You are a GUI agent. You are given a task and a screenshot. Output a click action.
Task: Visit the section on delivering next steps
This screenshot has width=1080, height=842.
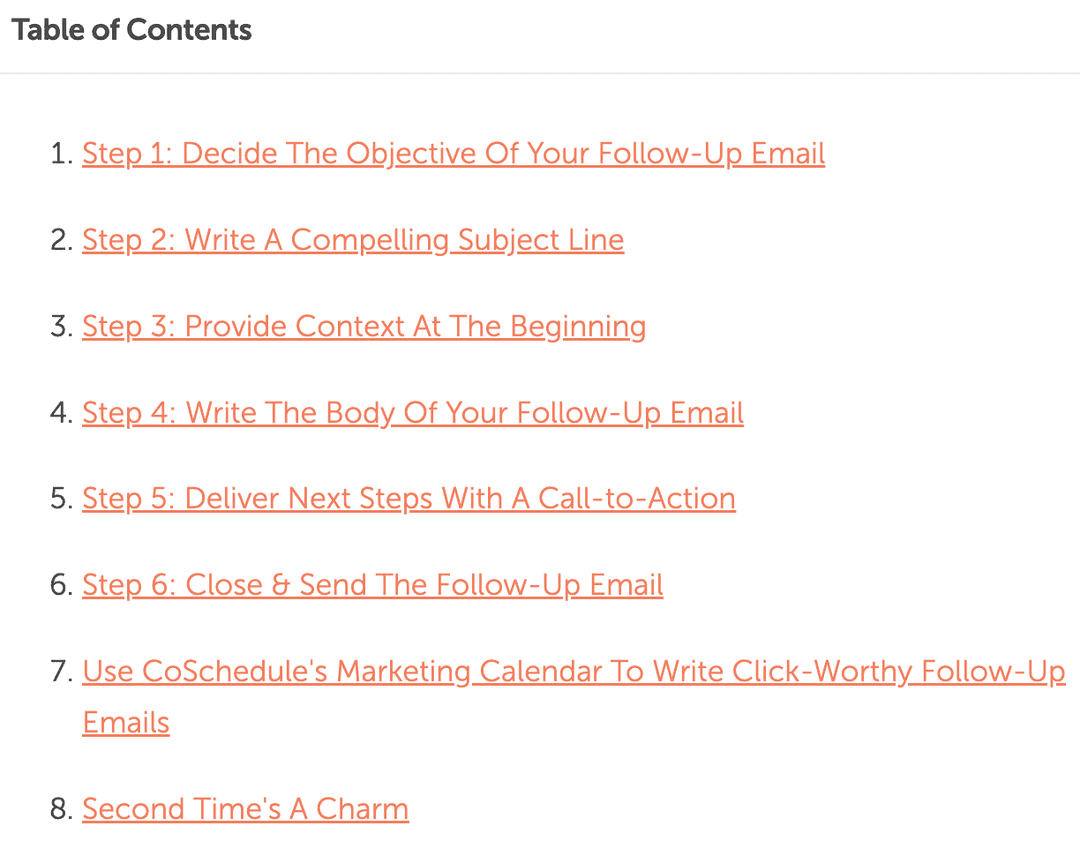[408, 498]
